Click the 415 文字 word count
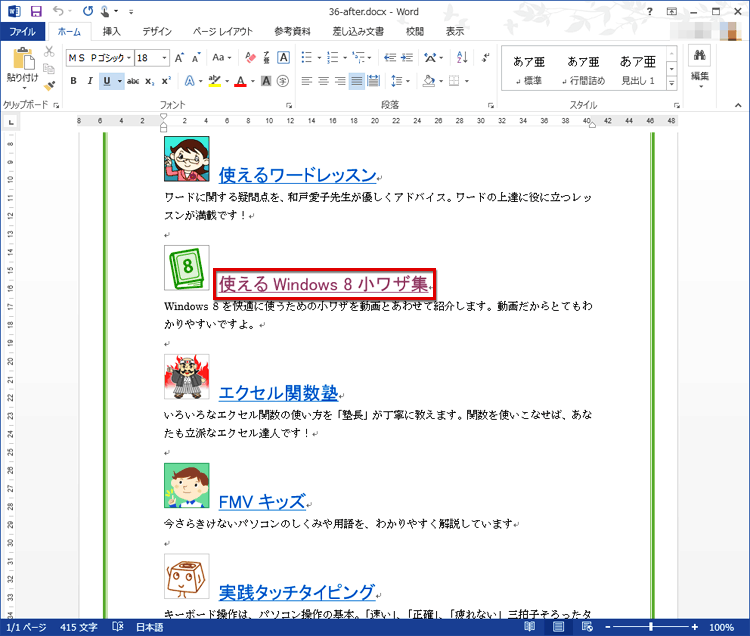This screenshot has height=636, width=750. coord(78,627)
